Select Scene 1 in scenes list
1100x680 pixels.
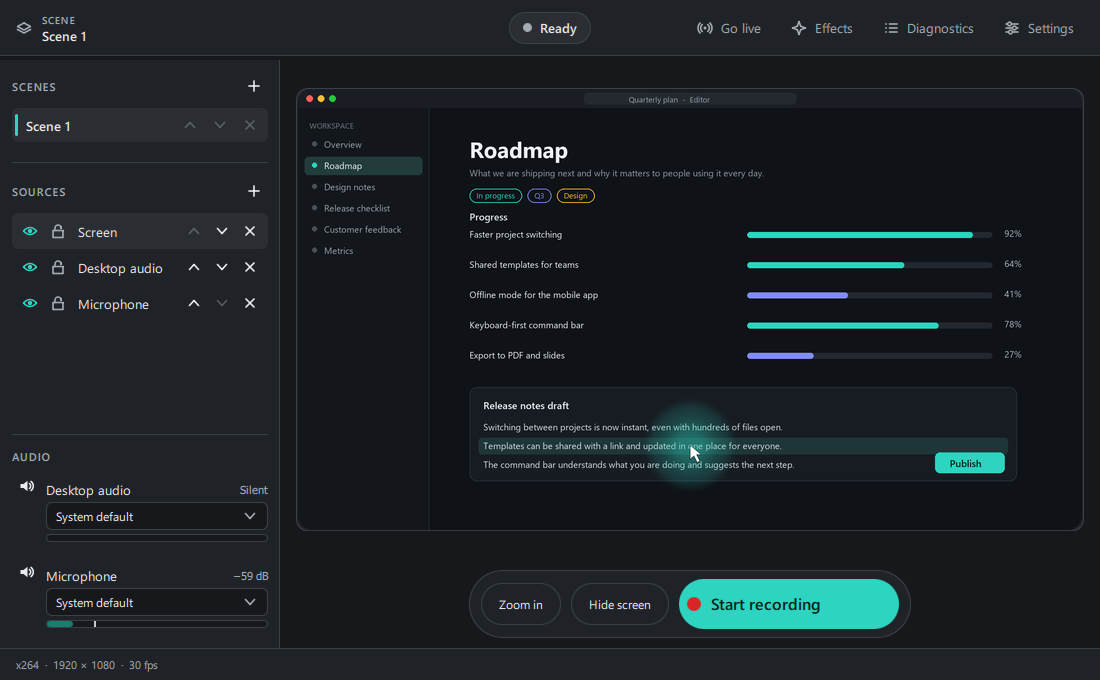[140, 126]
